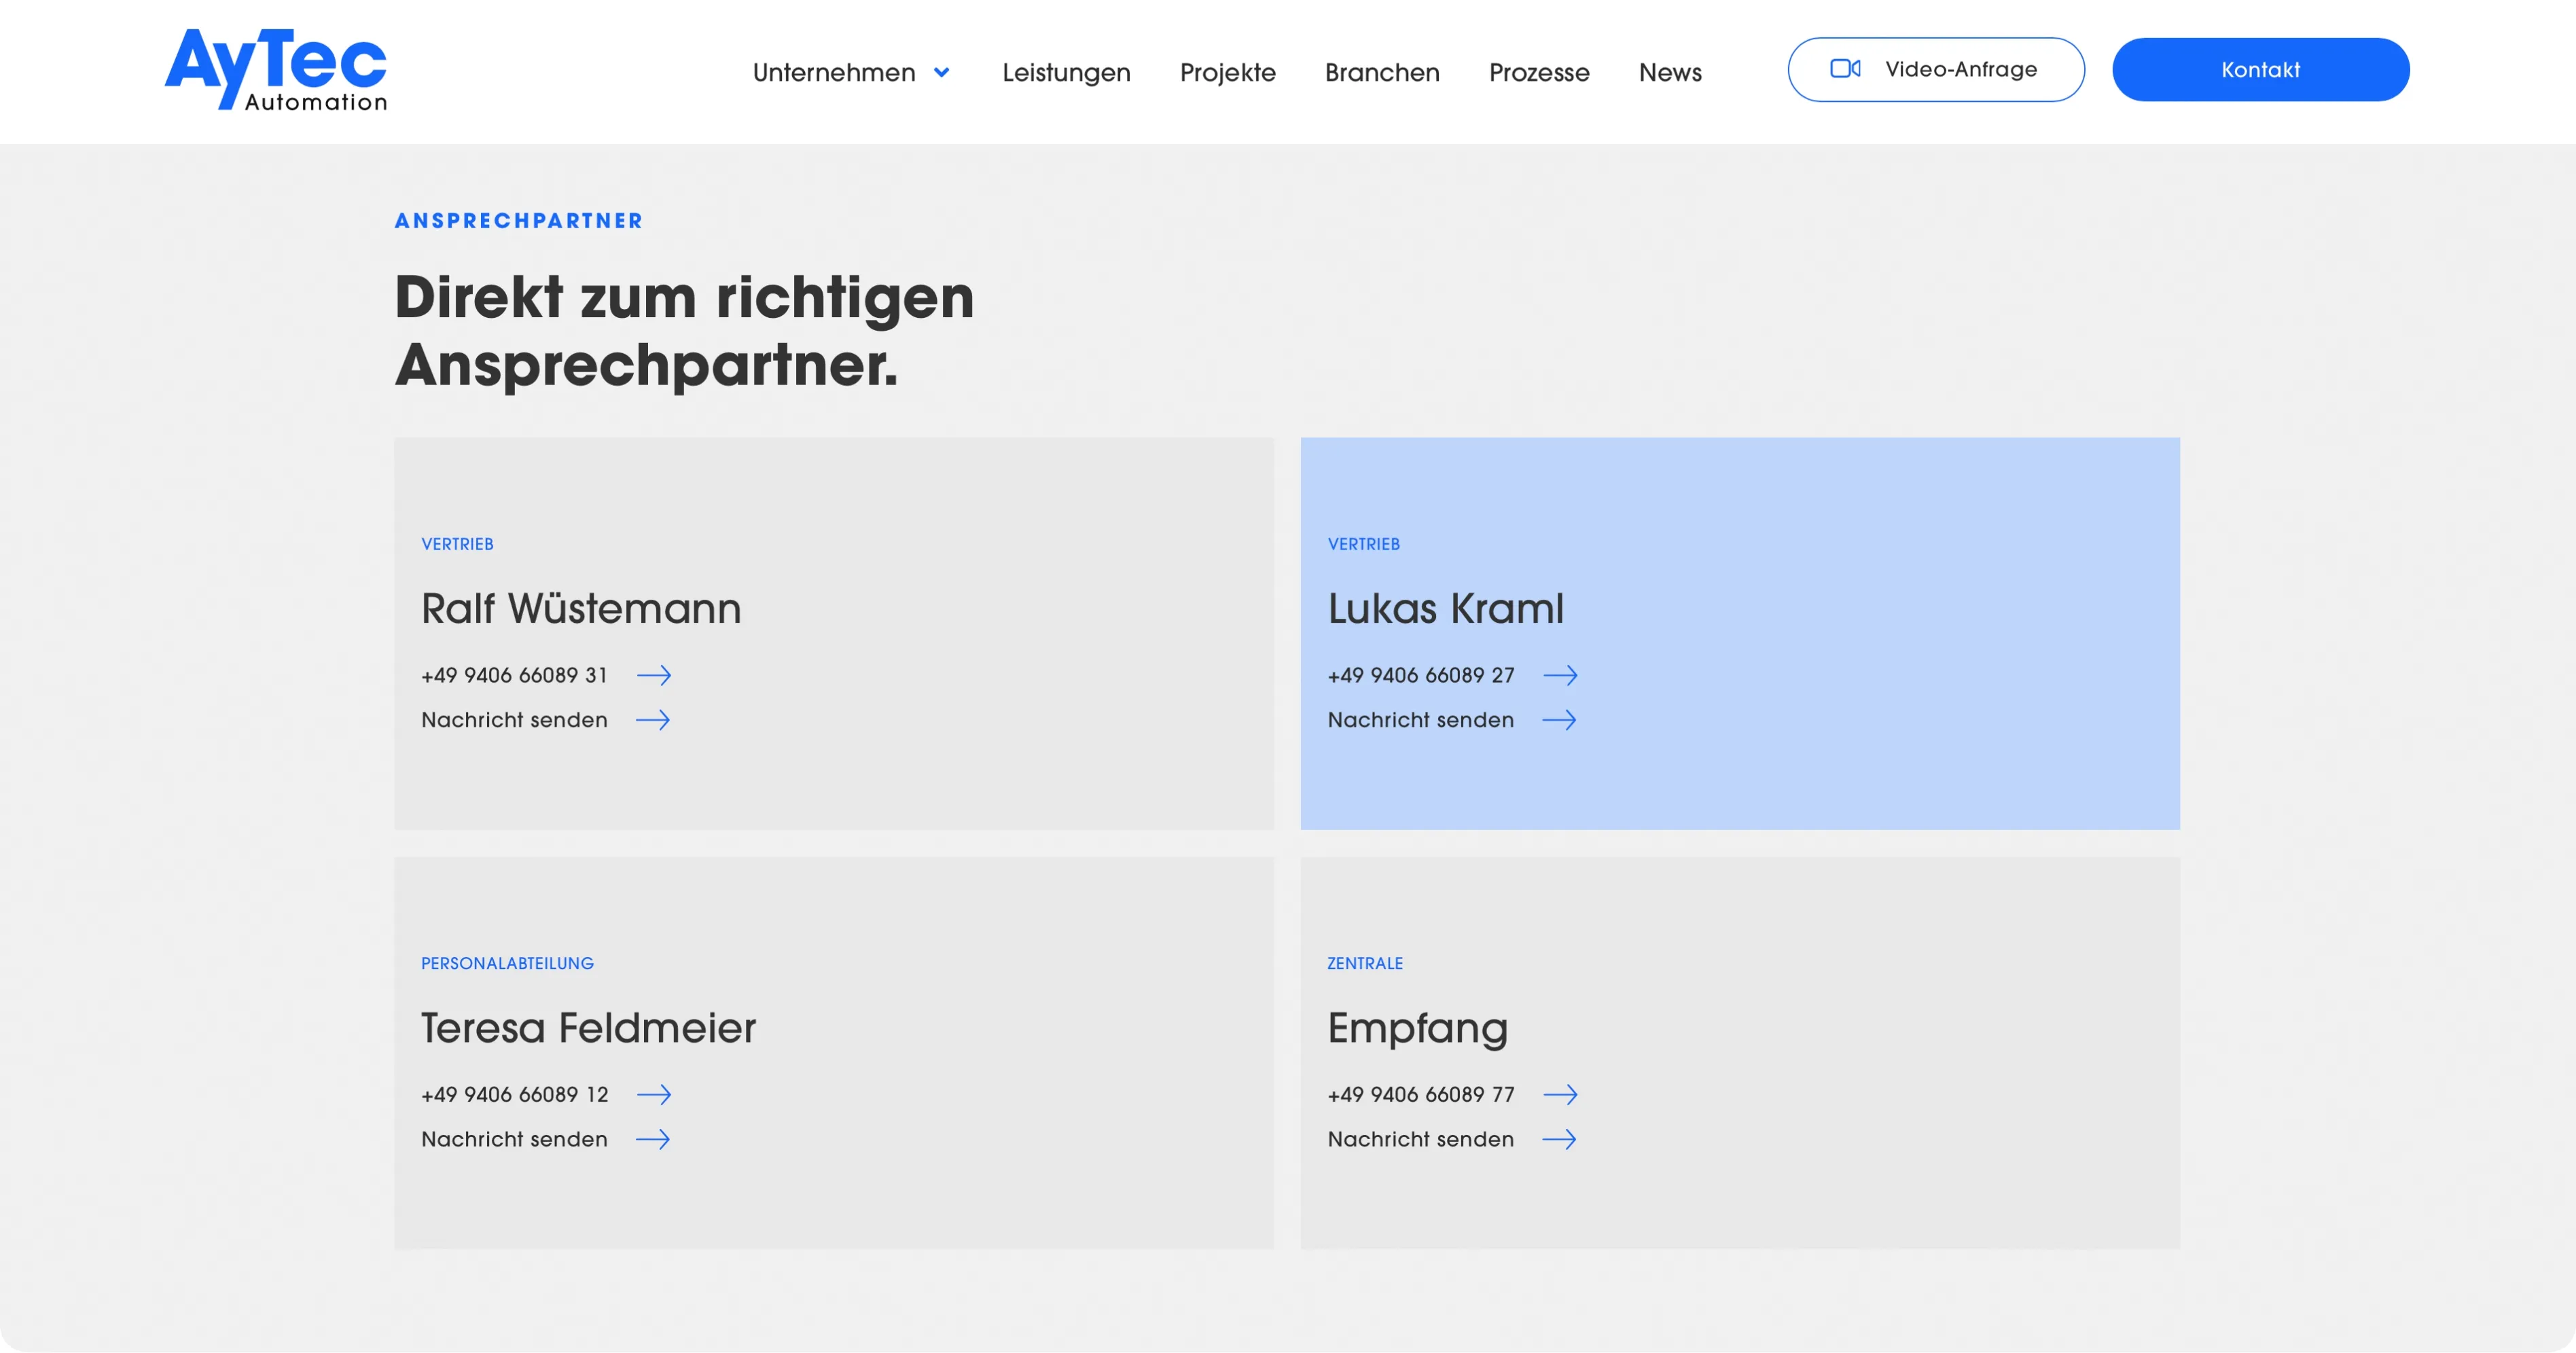Viewport: 2576px width, 1353px height.
Task: Click arrow next to Ralf Wüstemann's phone number
Action: 654,676
